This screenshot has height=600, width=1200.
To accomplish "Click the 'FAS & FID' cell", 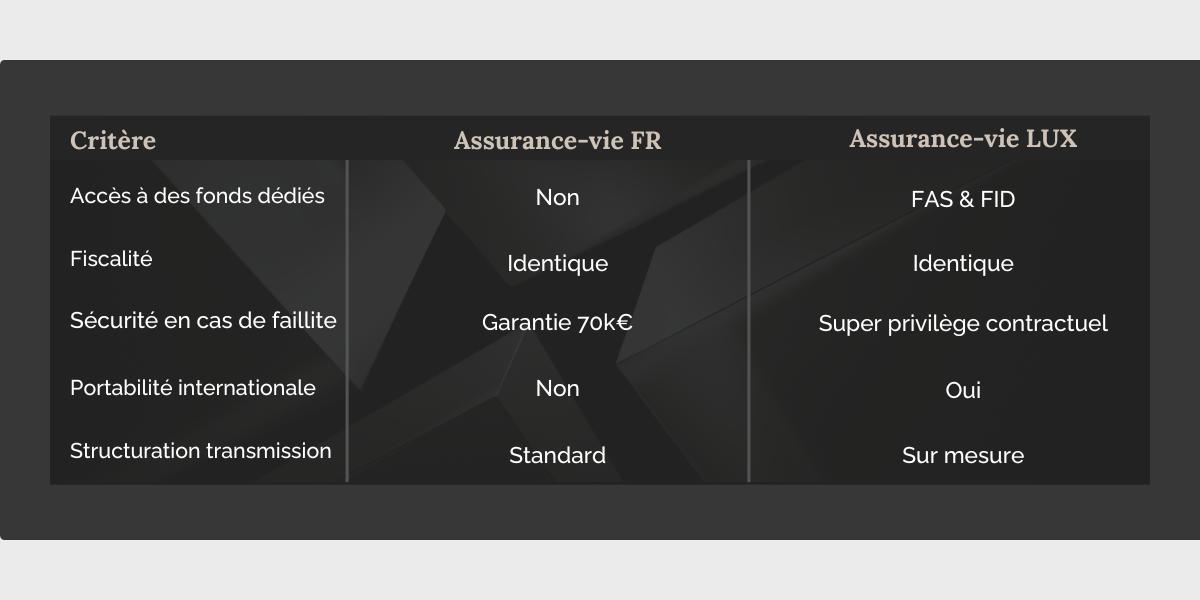I will pos(963,199).
